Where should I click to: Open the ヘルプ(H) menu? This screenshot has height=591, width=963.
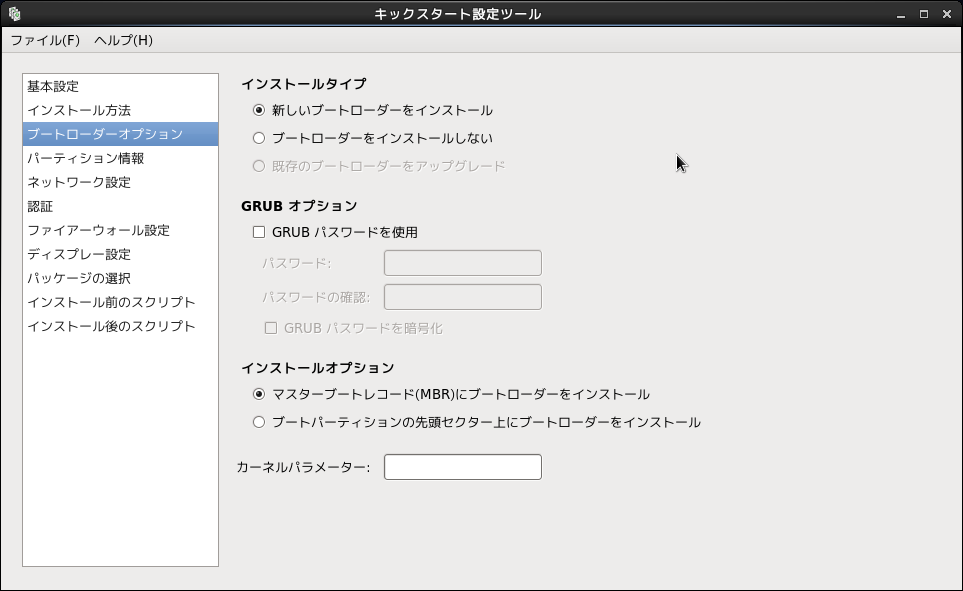click(123, 40)
